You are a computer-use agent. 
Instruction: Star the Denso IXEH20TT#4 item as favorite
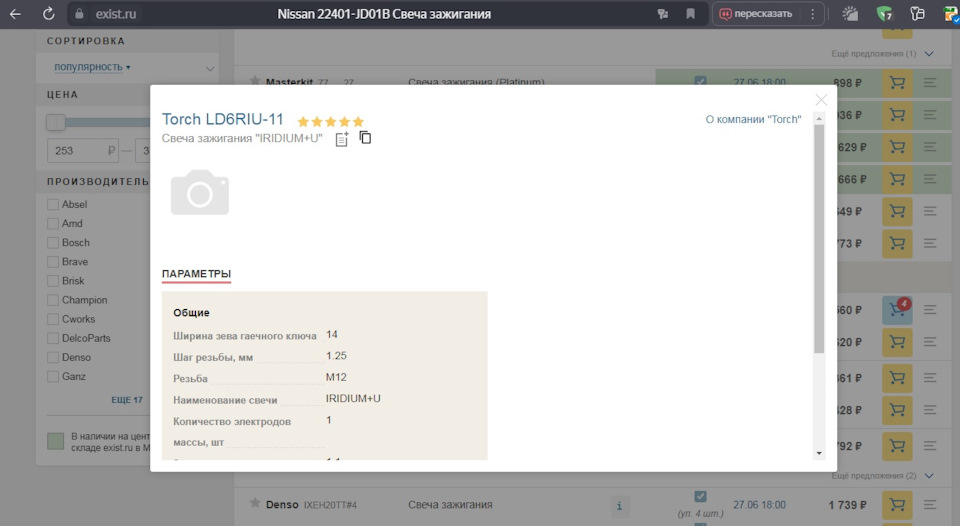[255, 503]
